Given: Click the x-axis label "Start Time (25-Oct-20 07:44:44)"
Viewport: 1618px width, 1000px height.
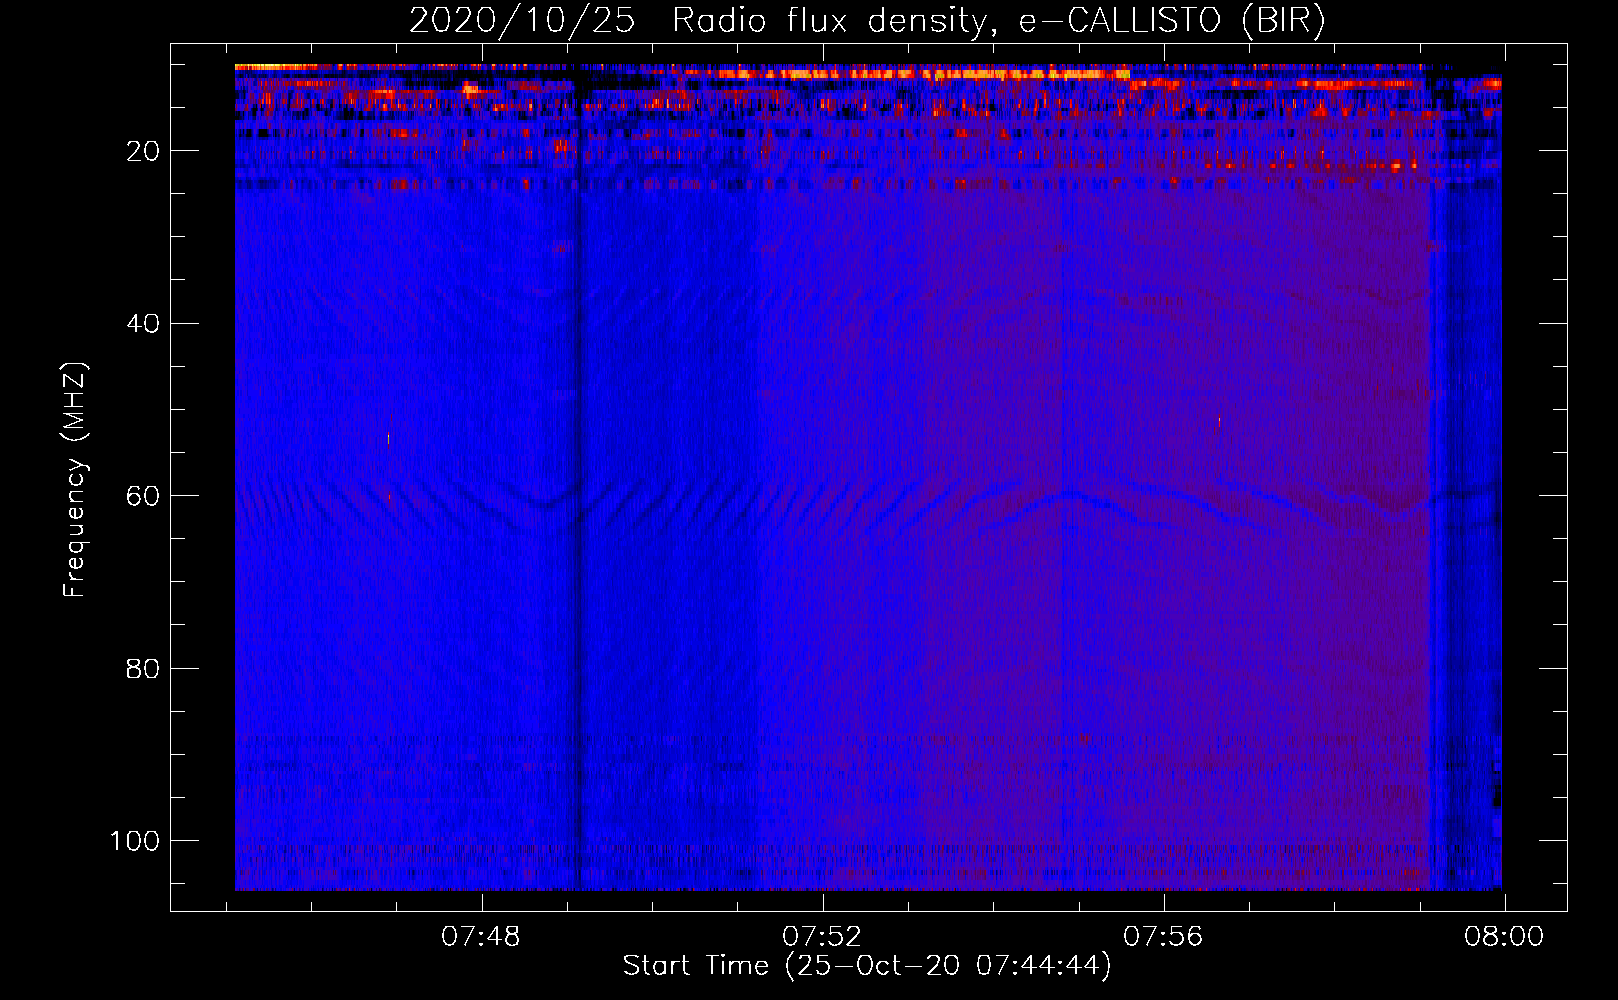Looking at the screenshot, I should 867,966.
